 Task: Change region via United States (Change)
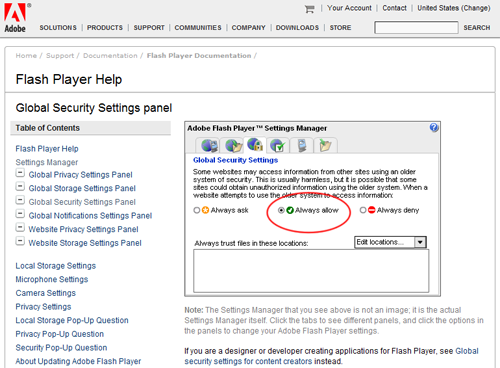[x=454, y=8]
